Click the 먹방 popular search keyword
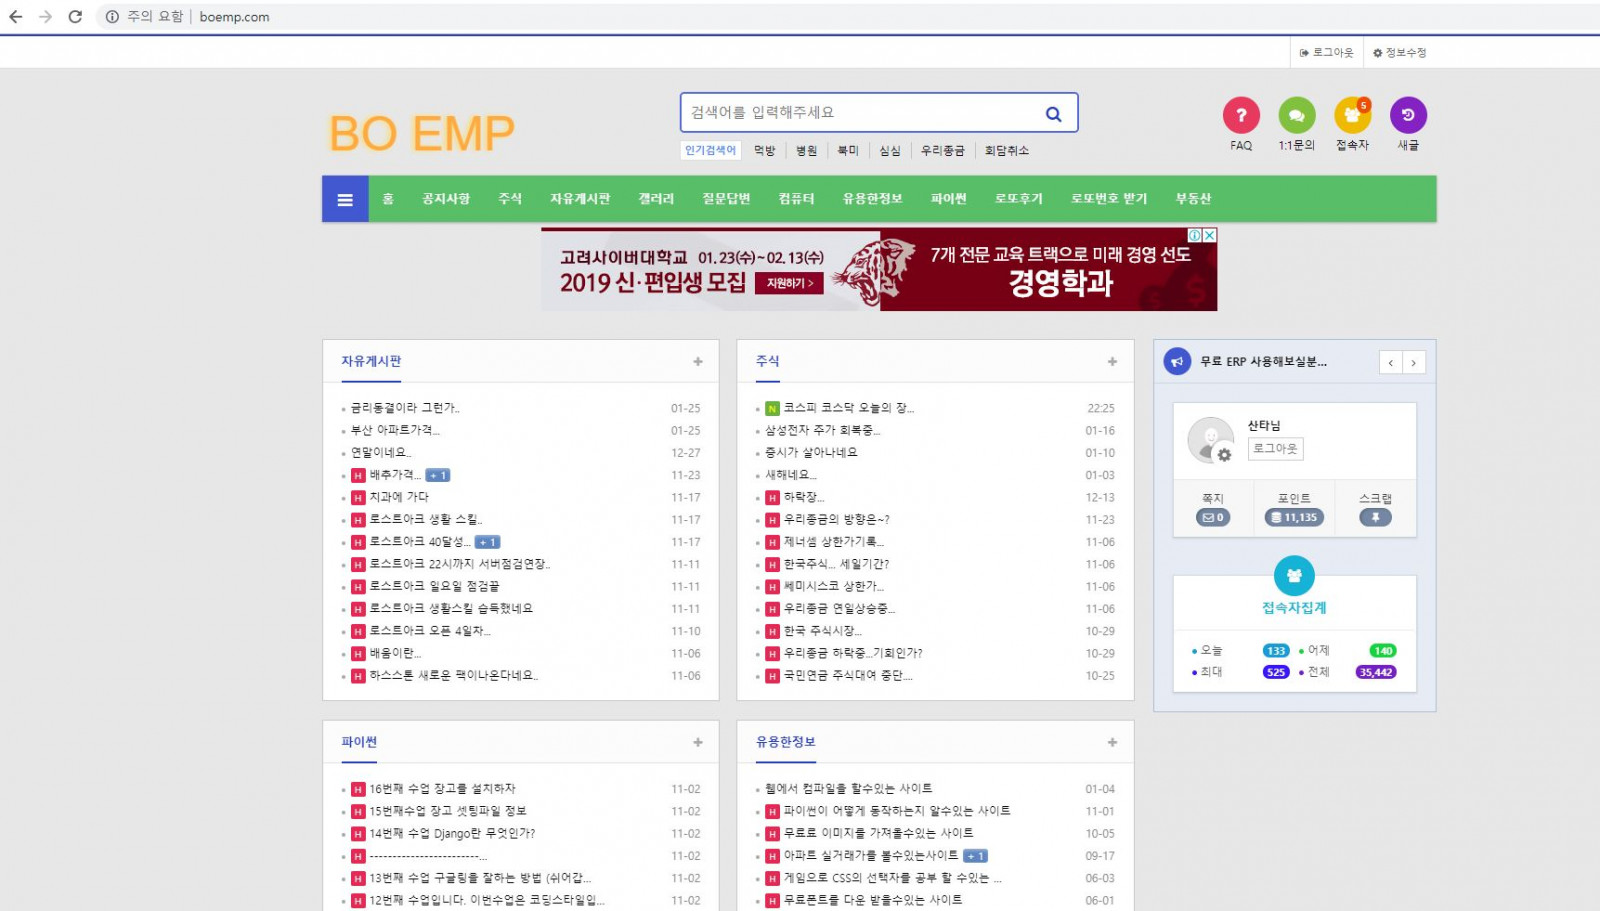 tap(764, 151)
